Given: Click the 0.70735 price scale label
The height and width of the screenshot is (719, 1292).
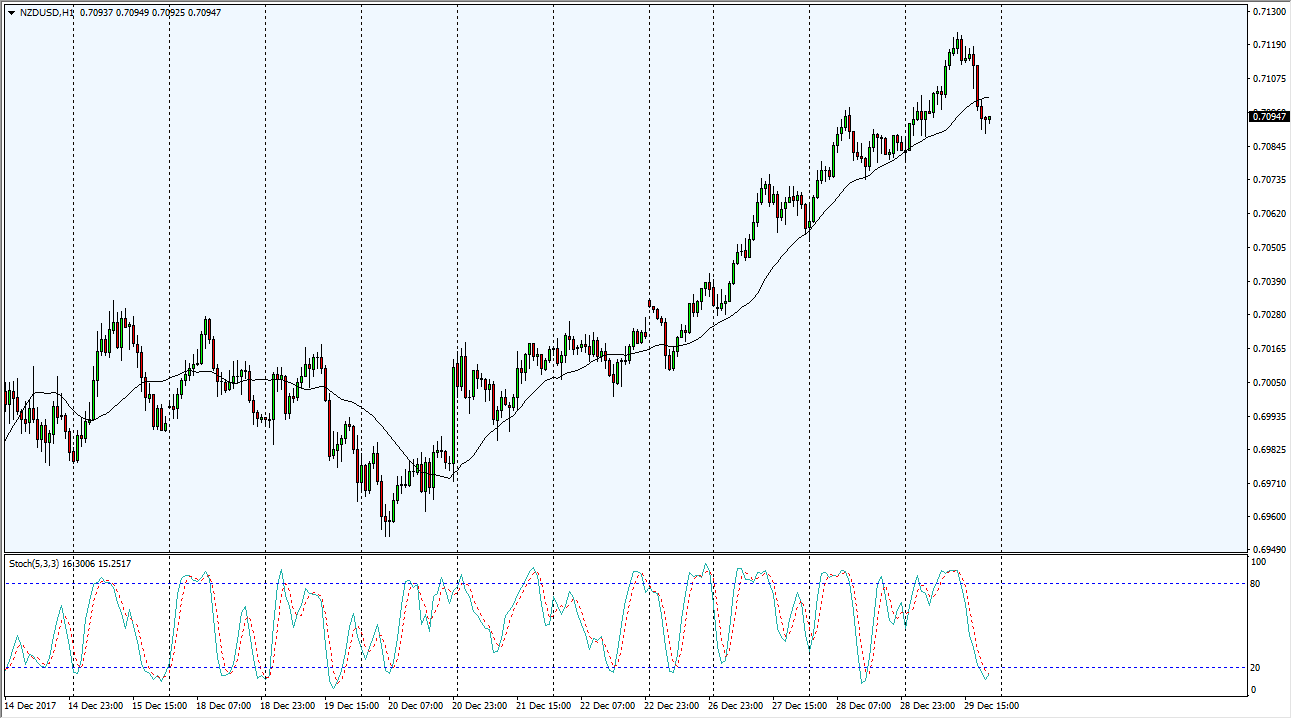Looking at the screenshot, I should coord(1268,180).
